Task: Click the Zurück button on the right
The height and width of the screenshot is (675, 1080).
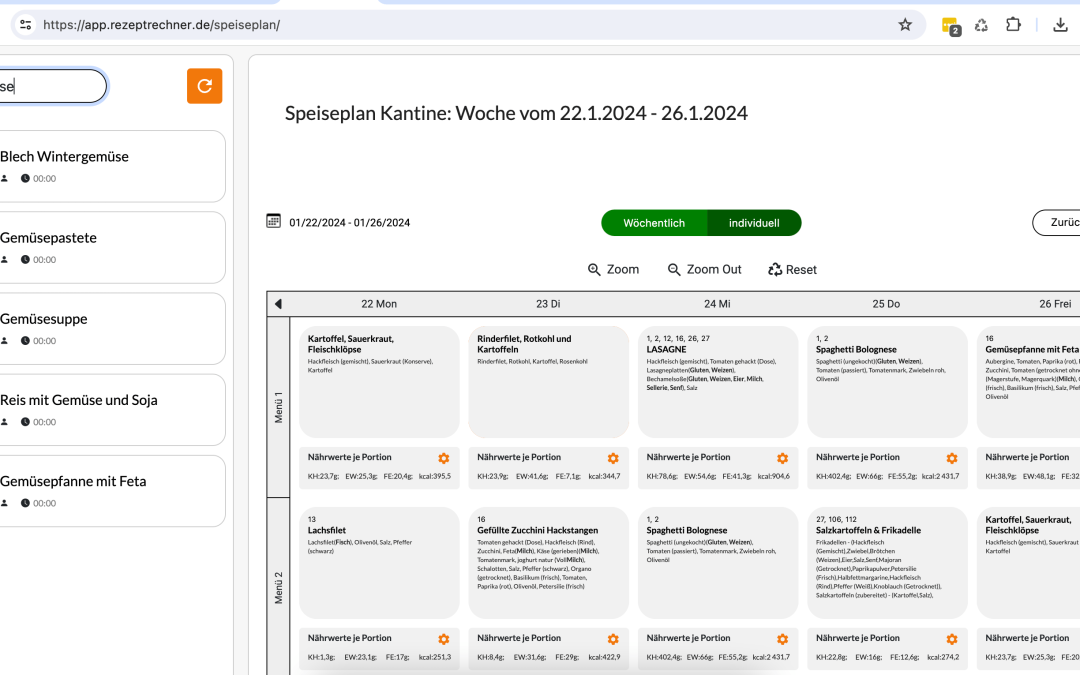Action: point(1061,222)
